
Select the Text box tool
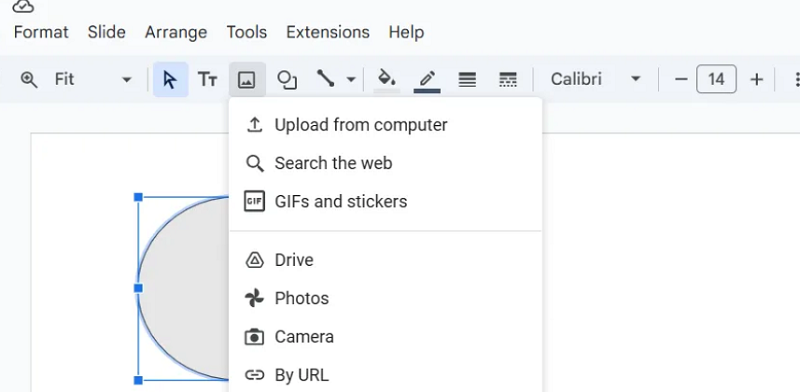point(208,80)
